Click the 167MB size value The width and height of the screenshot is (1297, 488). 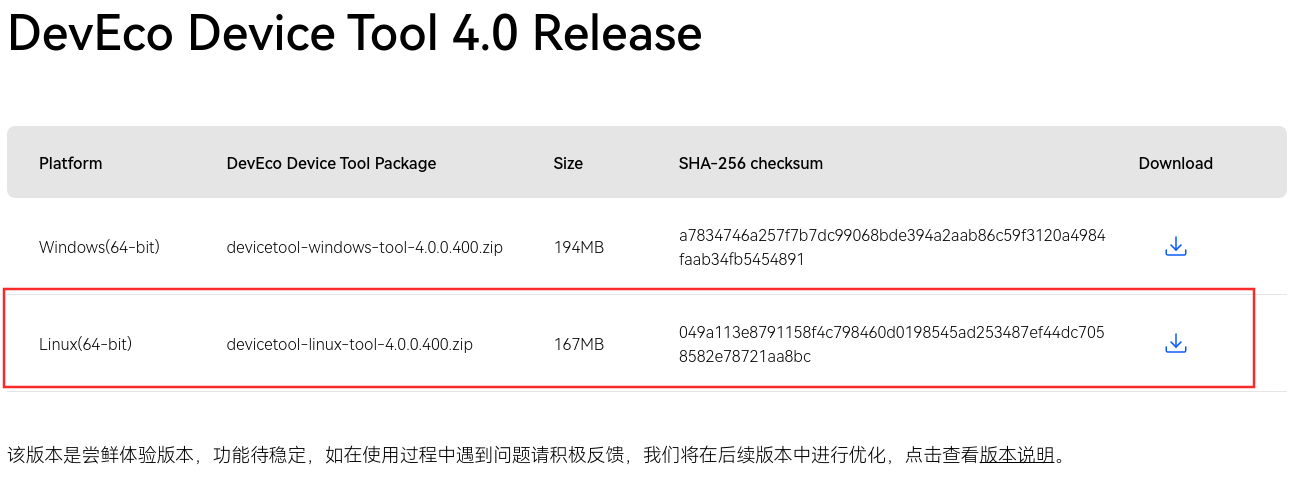(x=579, y=345)
